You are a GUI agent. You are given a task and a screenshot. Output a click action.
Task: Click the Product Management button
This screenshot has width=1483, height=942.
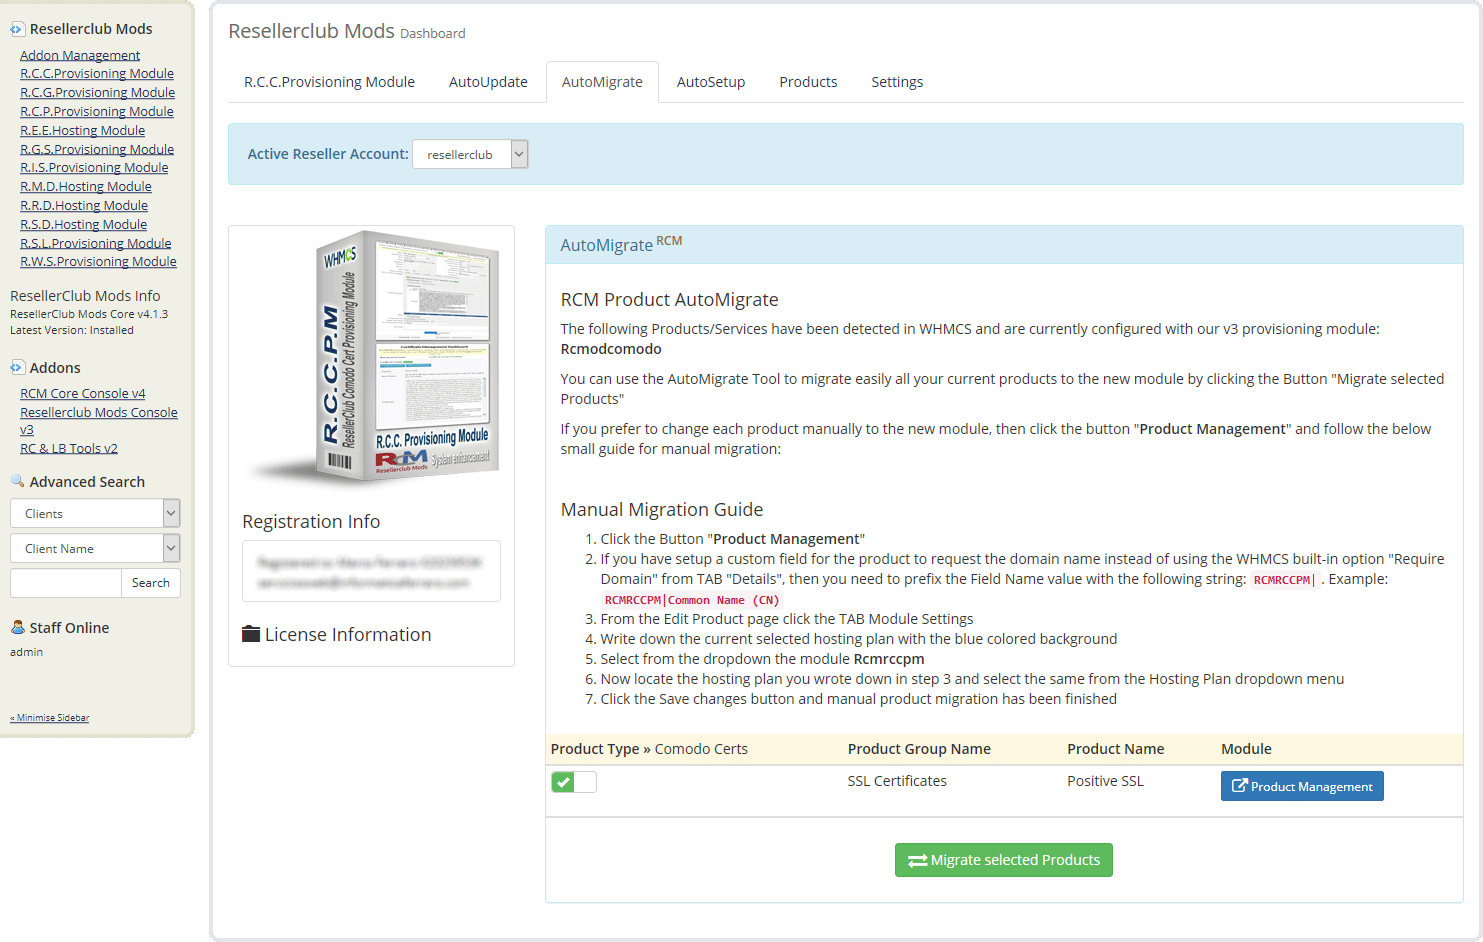click(1302, 786)
